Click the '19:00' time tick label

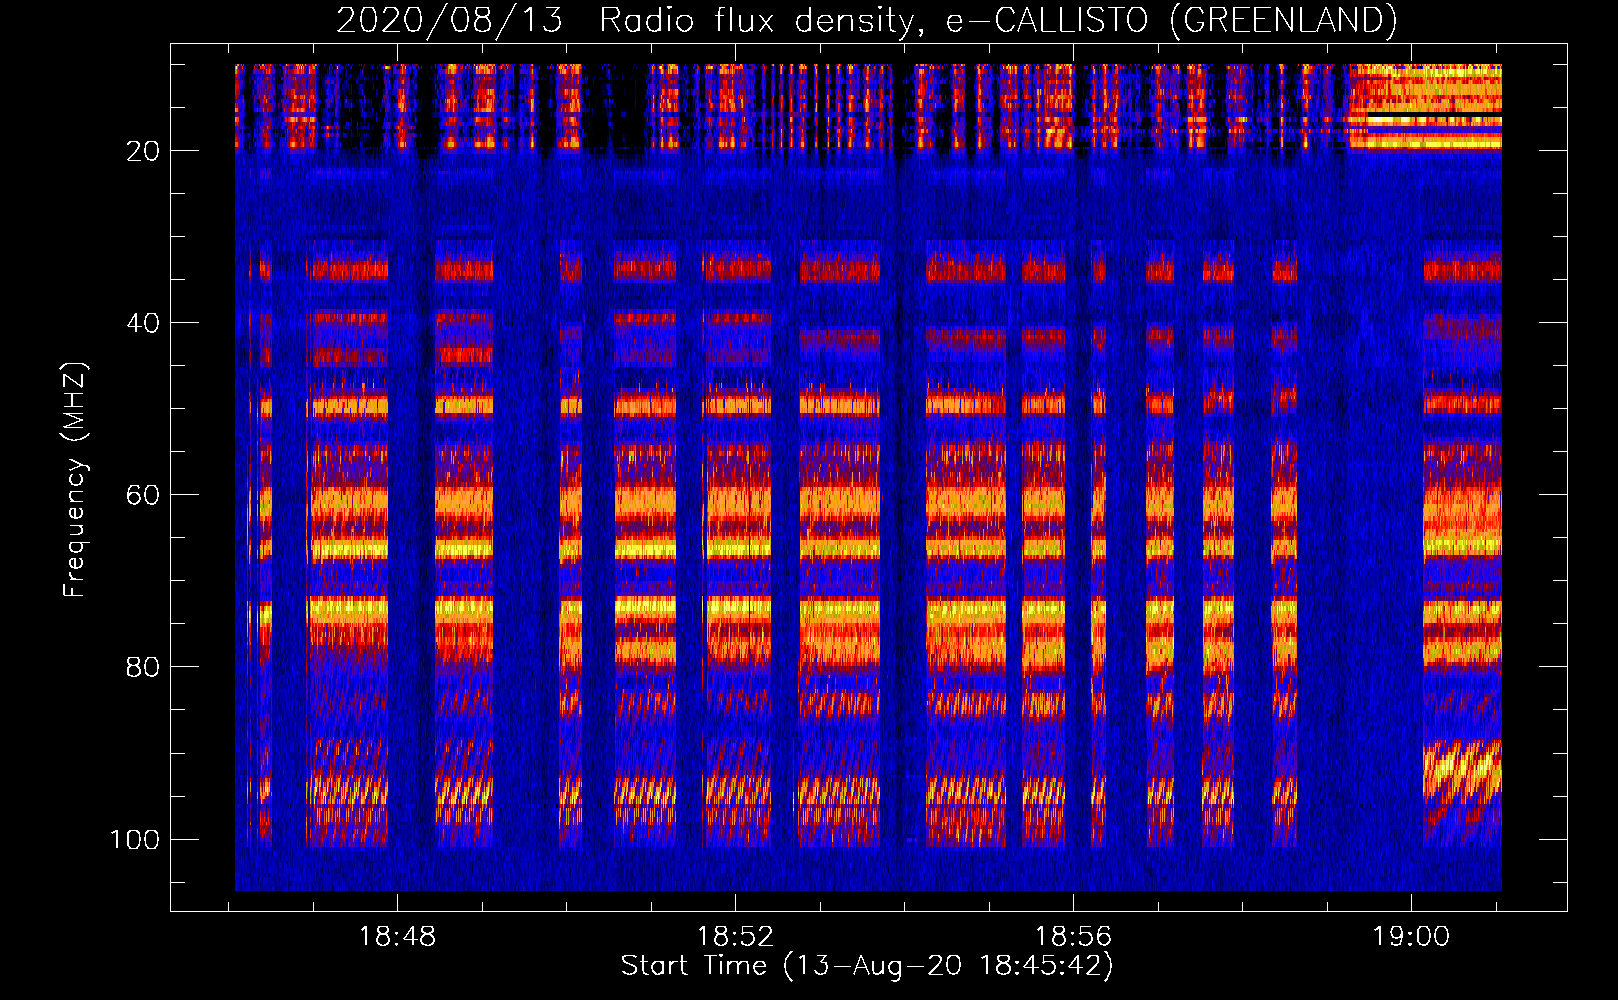(x=1411, y=937)
